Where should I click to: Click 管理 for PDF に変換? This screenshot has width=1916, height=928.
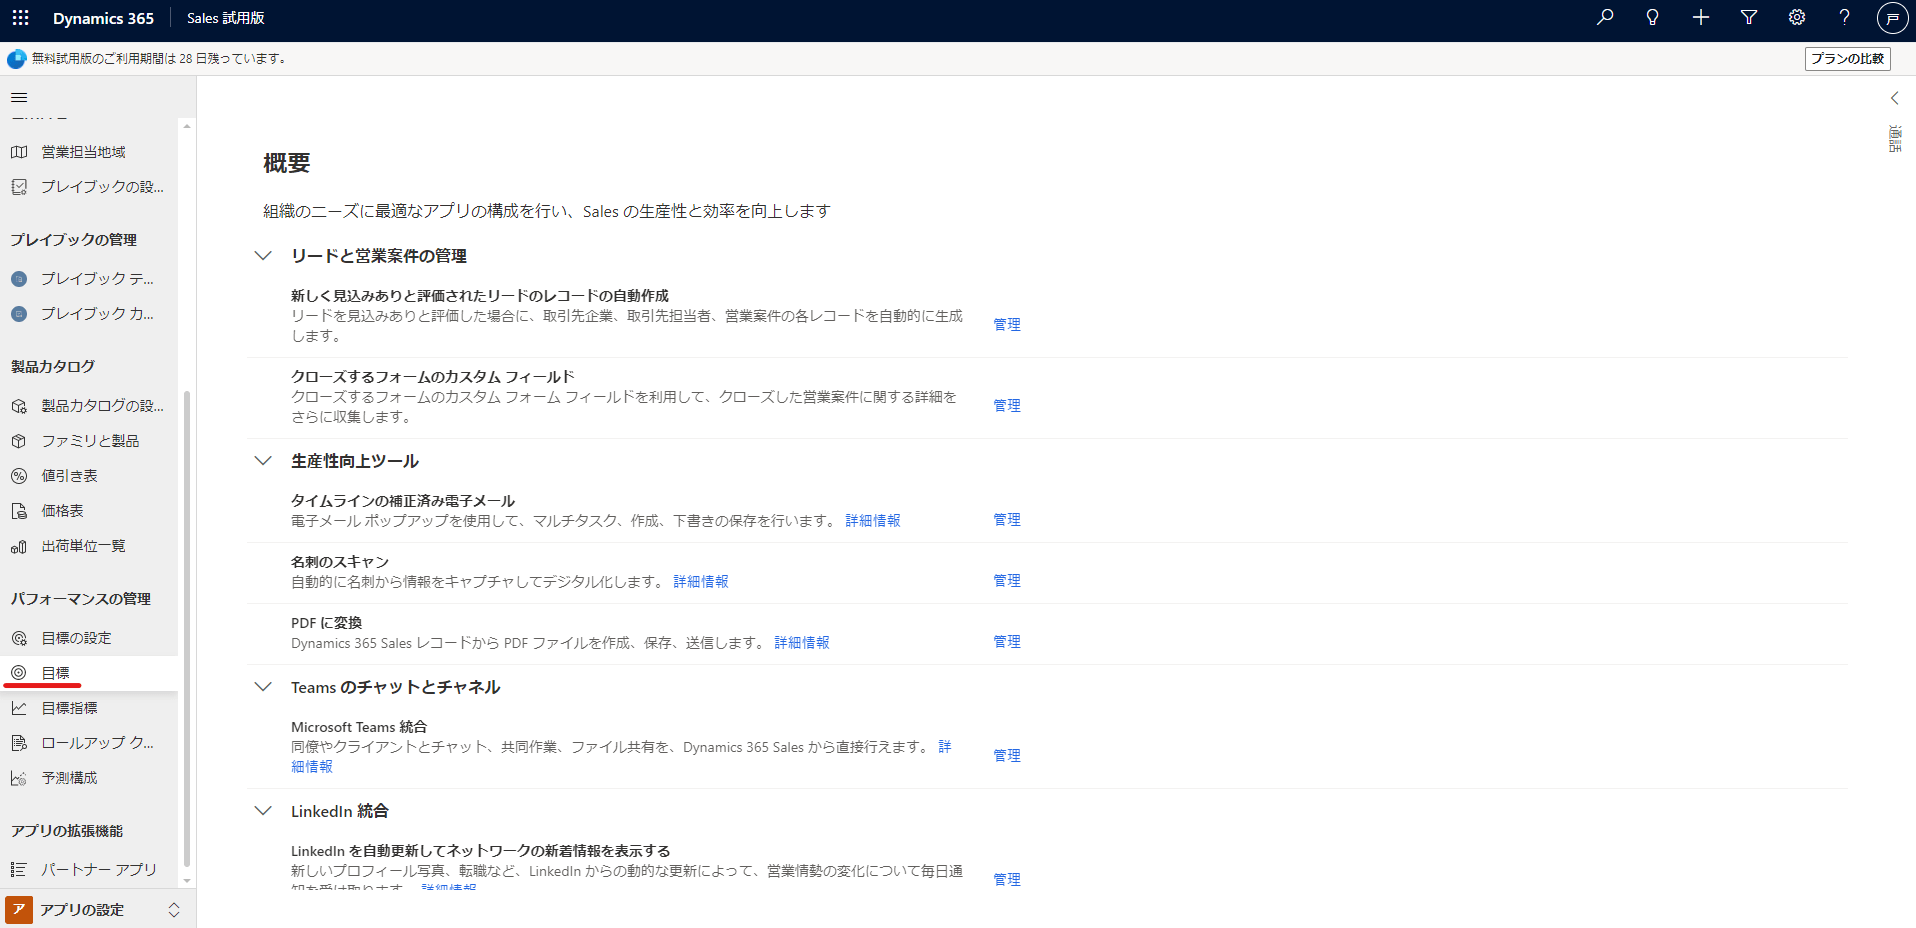(1007, 642)
